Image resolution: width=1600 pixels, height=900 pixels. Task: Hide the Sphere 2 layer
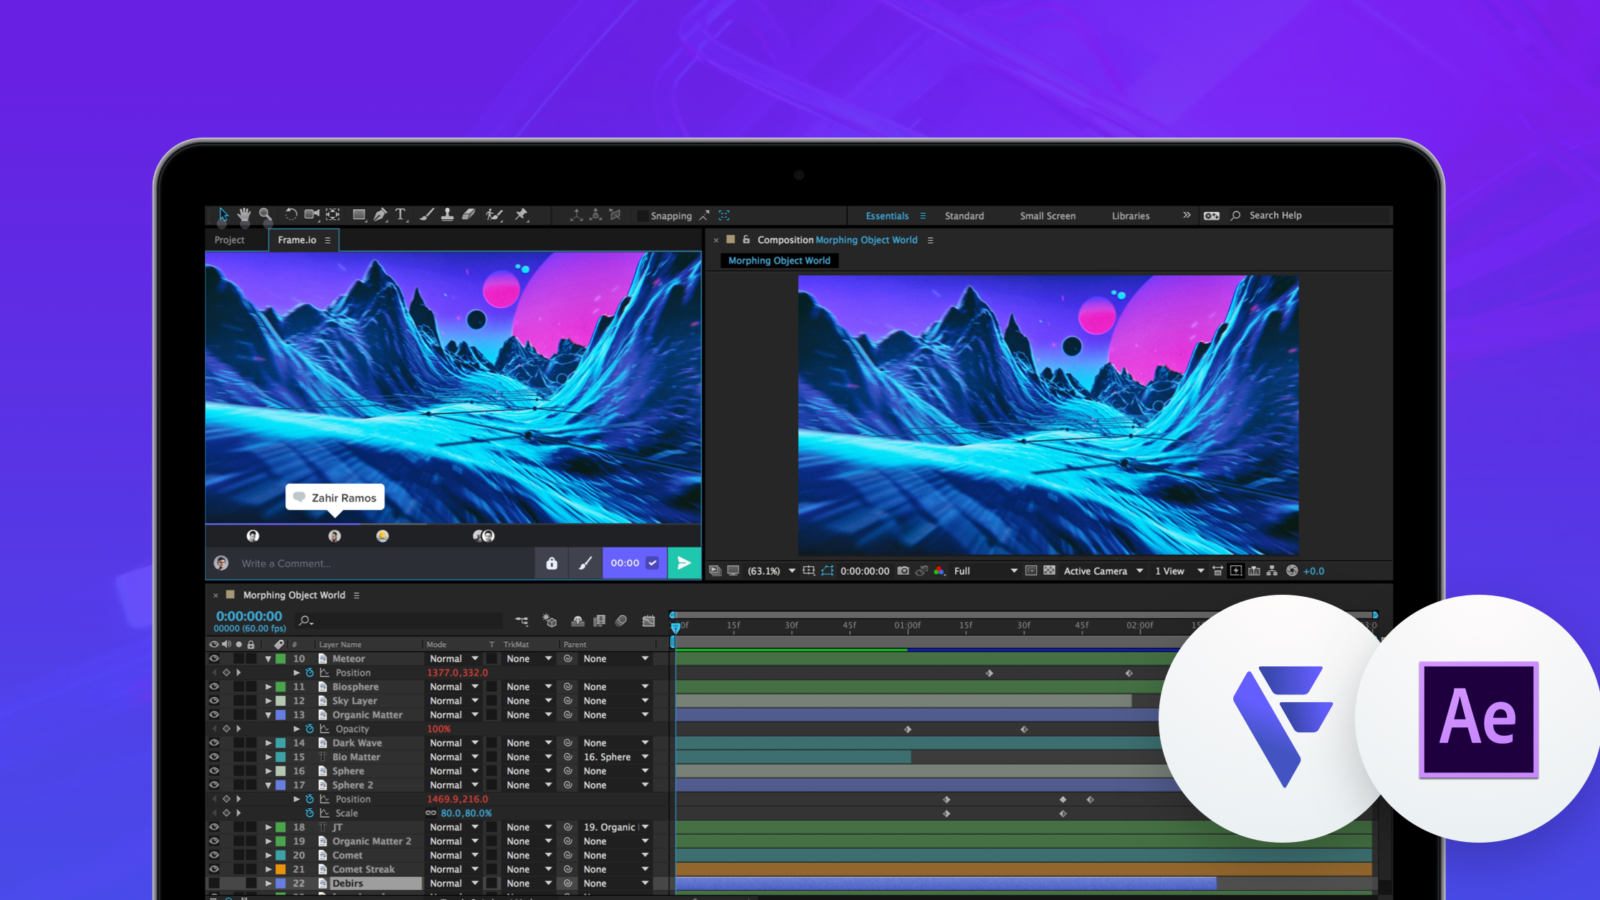coord(214,785)
